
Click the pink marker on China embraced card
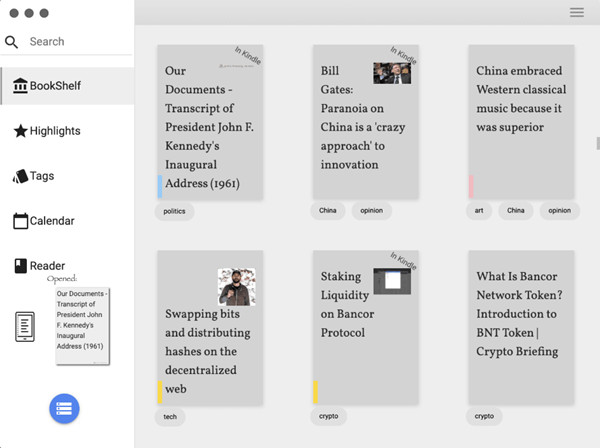(x=471, y=187)
